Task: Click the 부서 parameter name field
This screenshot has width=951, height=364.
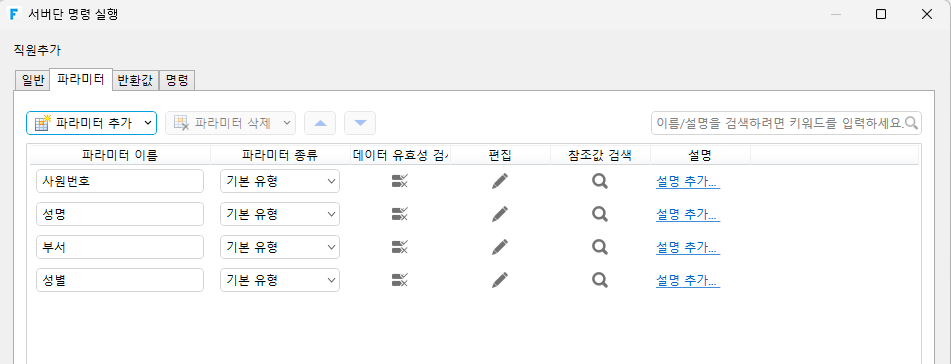Action: (x=120, y=247)
